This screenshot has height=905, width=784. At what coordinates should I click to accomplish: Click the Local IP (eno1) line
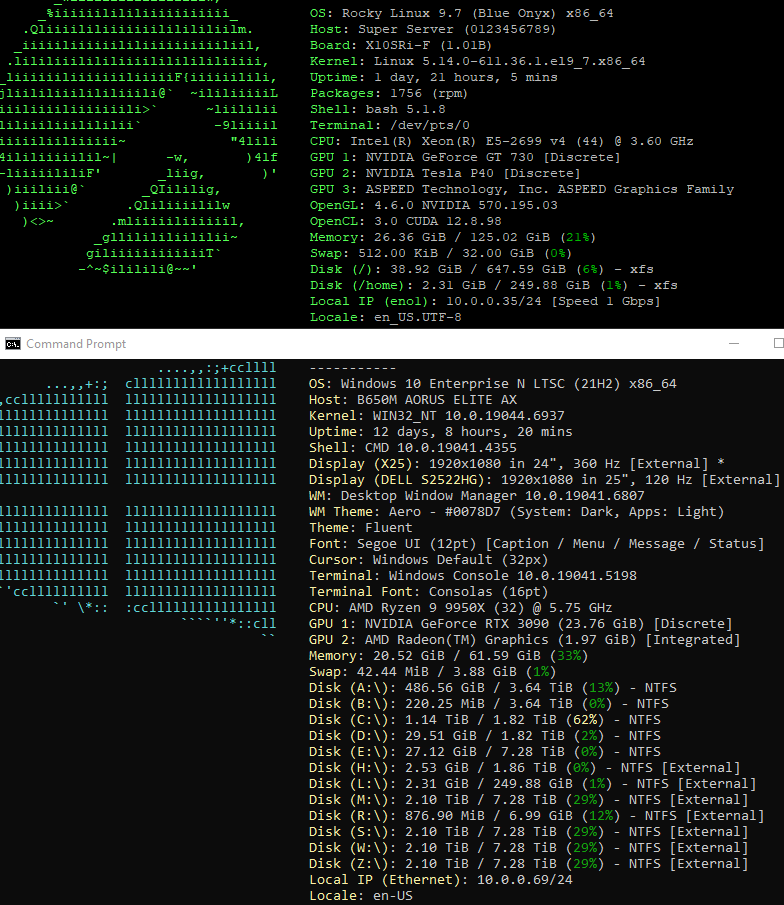[x=485, y=301]
